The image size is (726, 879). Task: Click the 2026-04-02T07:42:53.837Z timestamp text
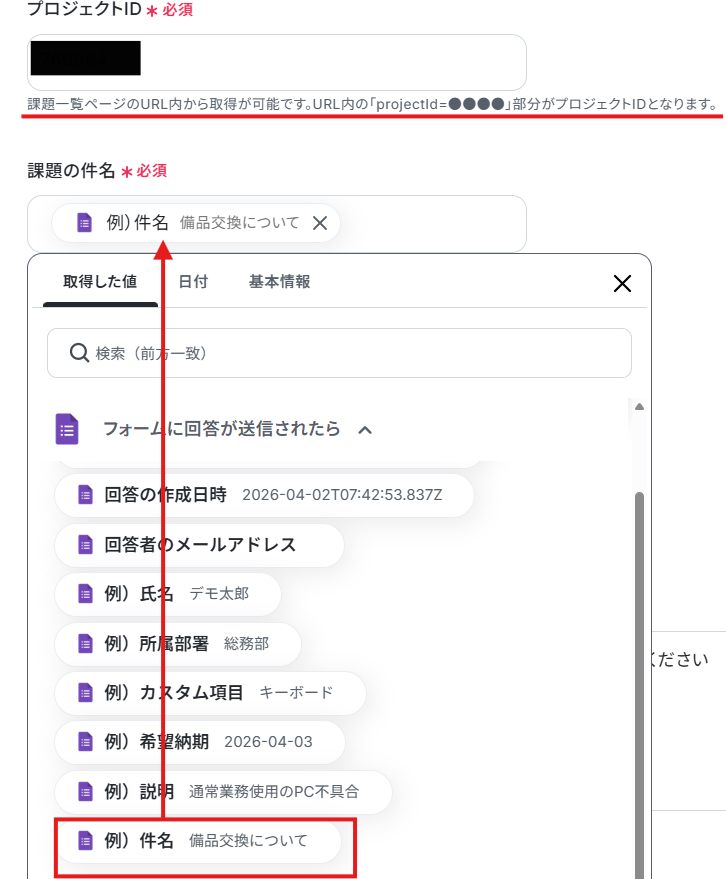(342, 495)
